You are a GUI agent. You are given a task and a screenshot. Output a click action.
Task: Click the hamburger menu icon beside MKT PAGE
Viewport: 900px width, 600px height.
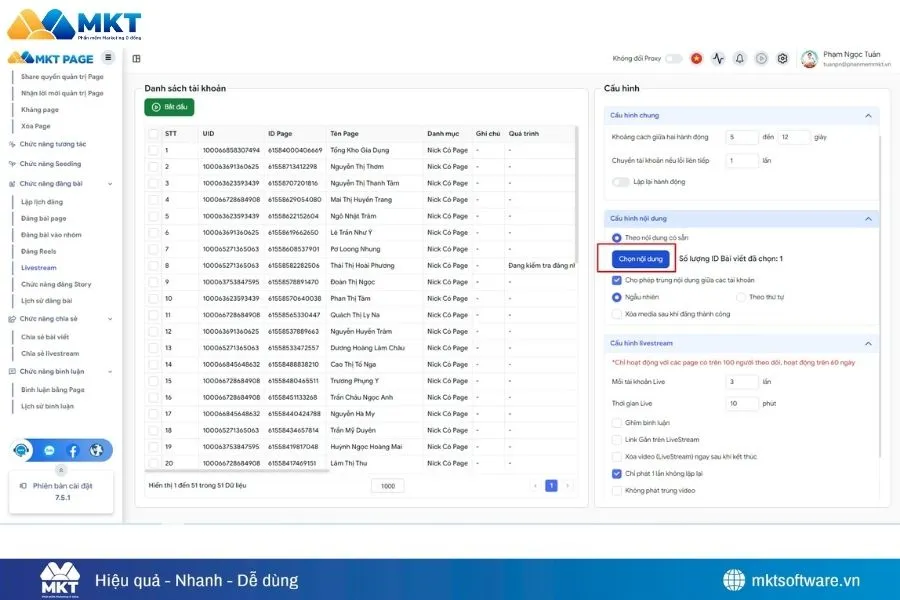pos(108,57)
